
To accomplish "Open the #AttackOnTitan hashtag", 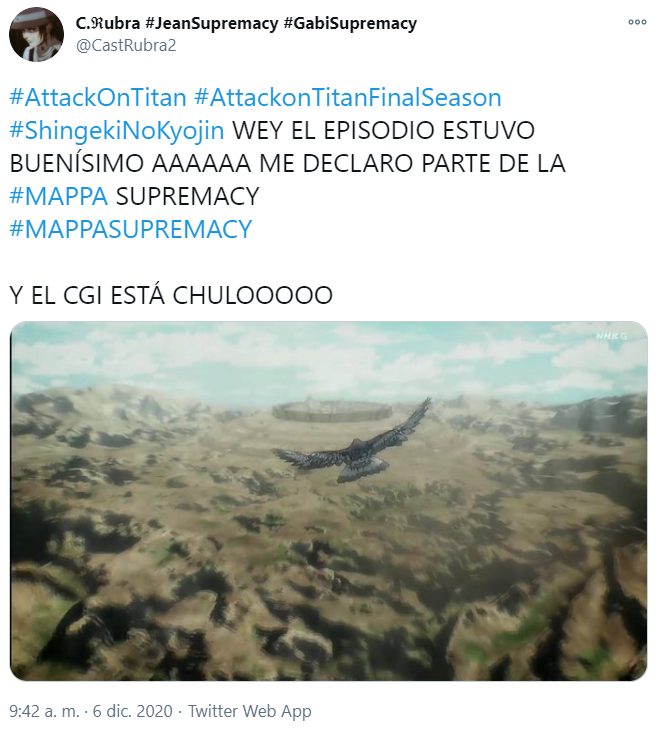I will pyautogui.click(x=98, y=97).
